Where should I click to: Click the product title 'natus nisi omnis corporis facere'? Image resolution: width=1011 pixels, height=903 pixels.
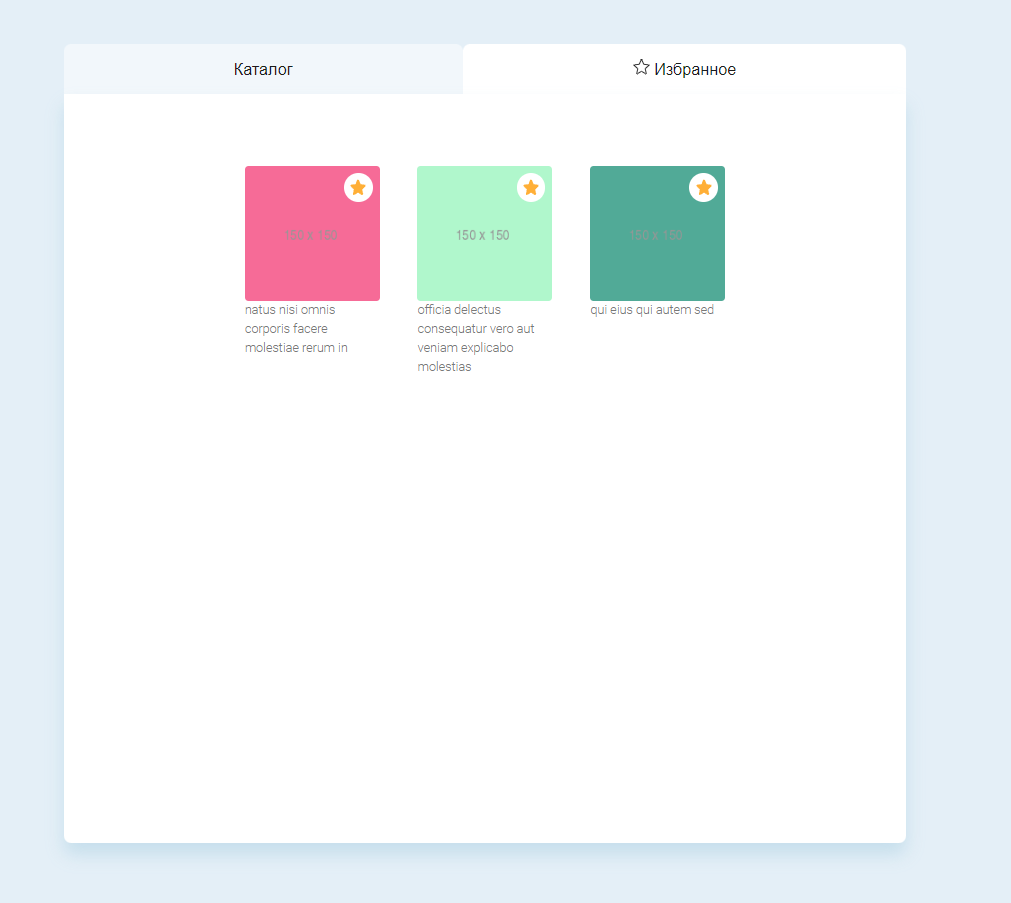coord(297,328)
